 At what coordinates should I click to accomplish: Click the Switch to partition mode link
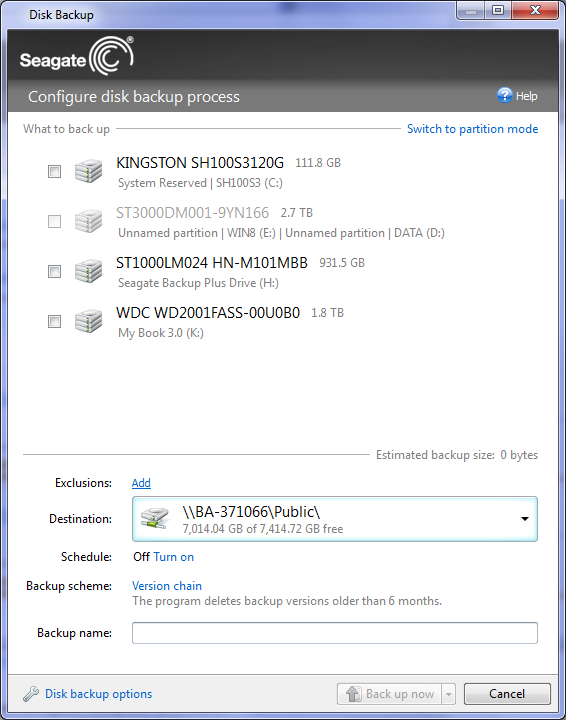472,129
